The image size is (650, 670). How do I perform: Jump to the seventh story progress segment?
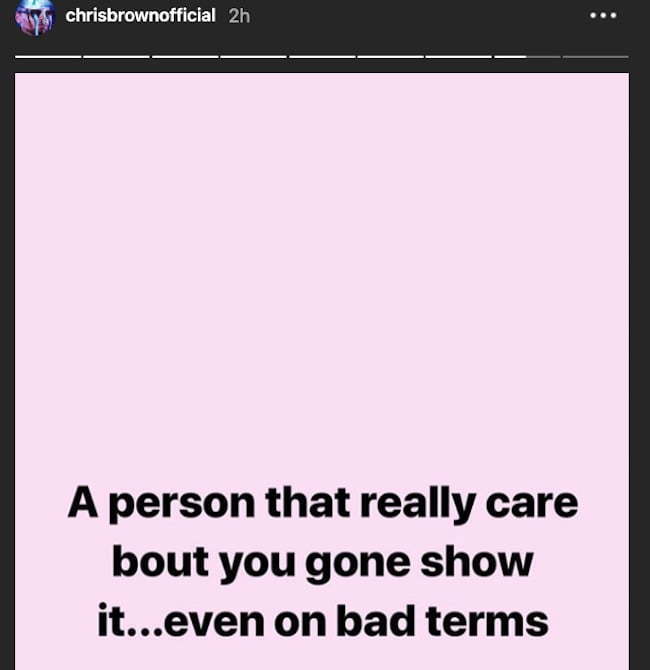coord(459,56)
